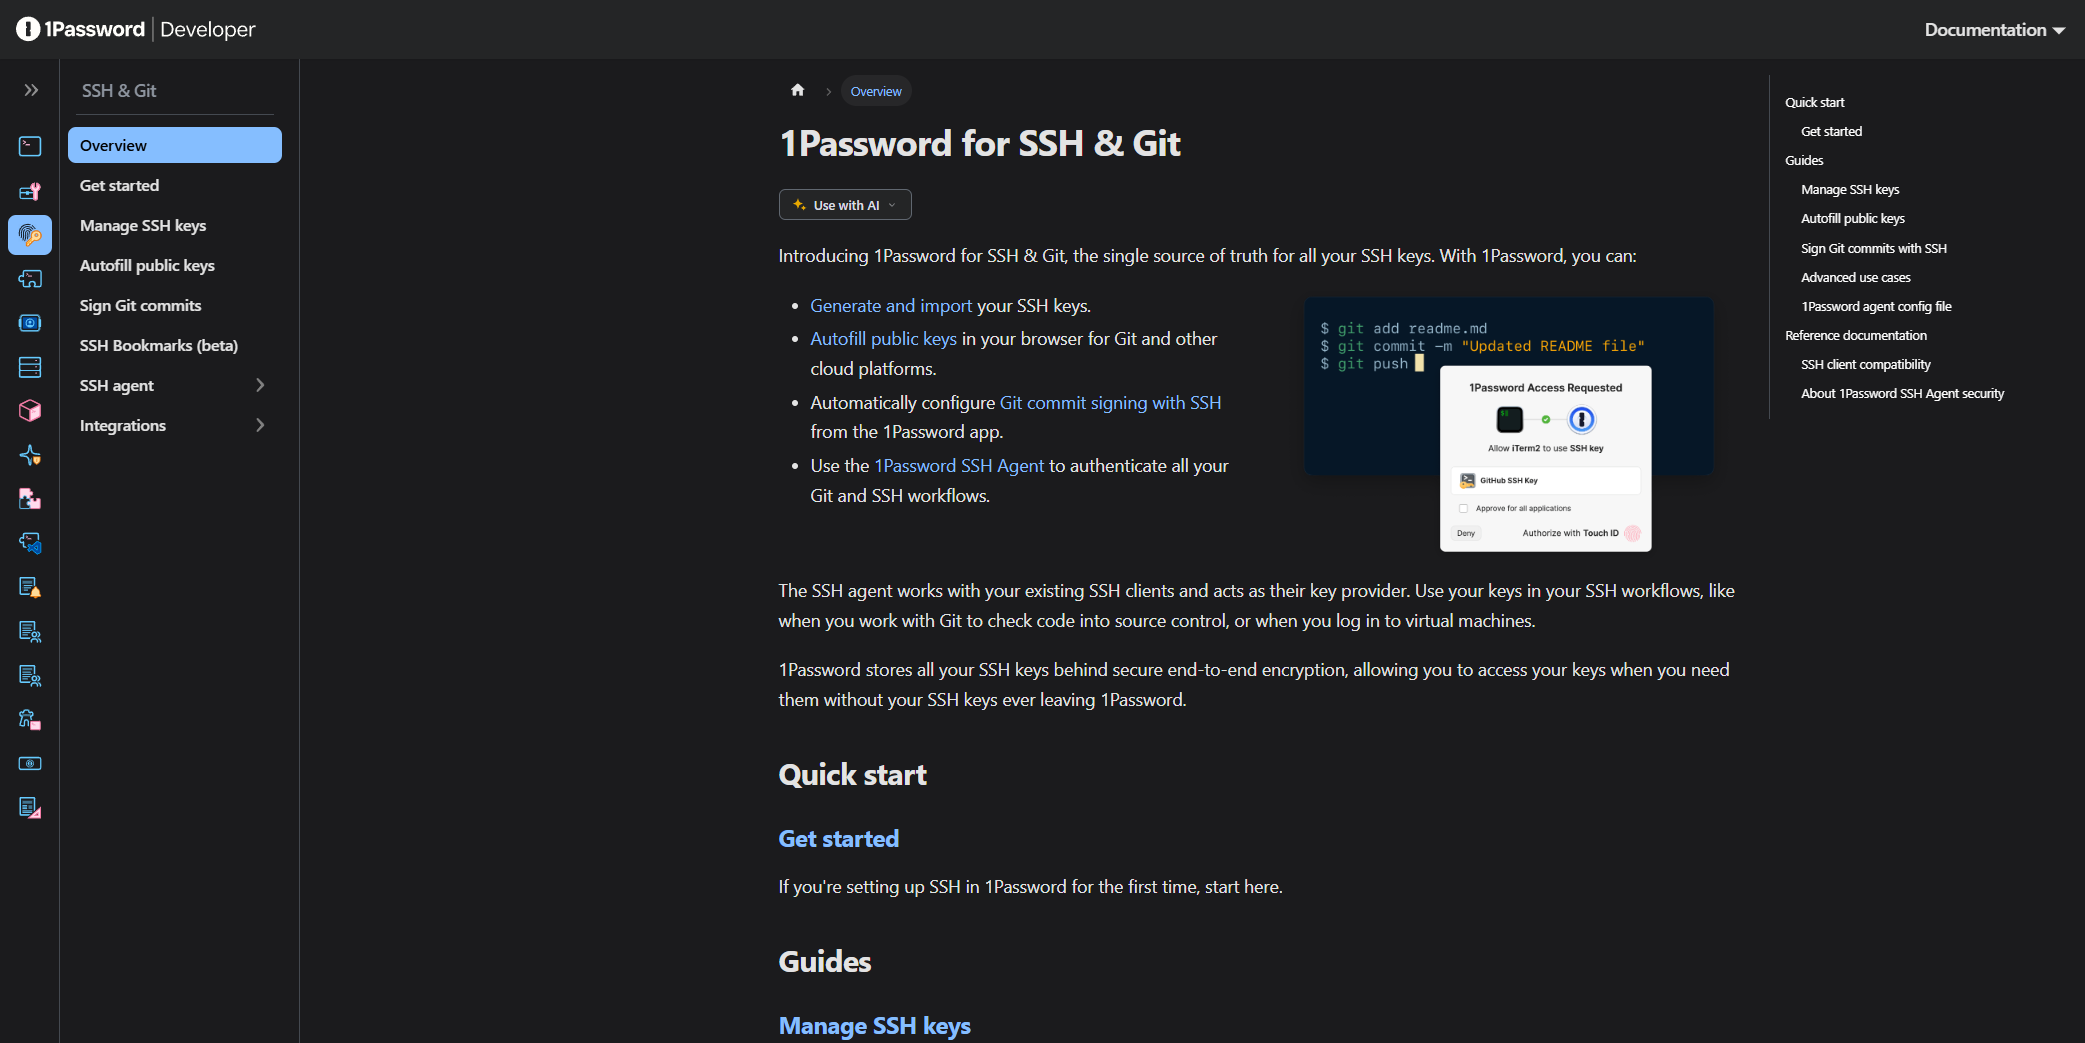Image resolution: width=2085 pixels, height=1043 pixels.
Task: Open the chess rook with envelope icon
Action: [30, 719]
